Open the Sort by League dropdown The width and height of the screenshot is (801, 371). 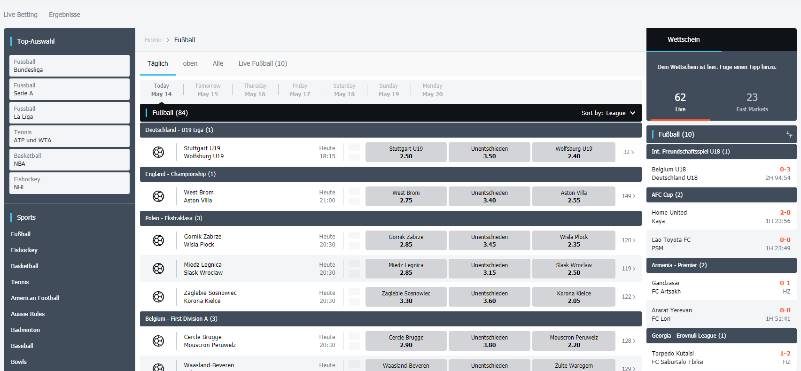coord(608,113)
